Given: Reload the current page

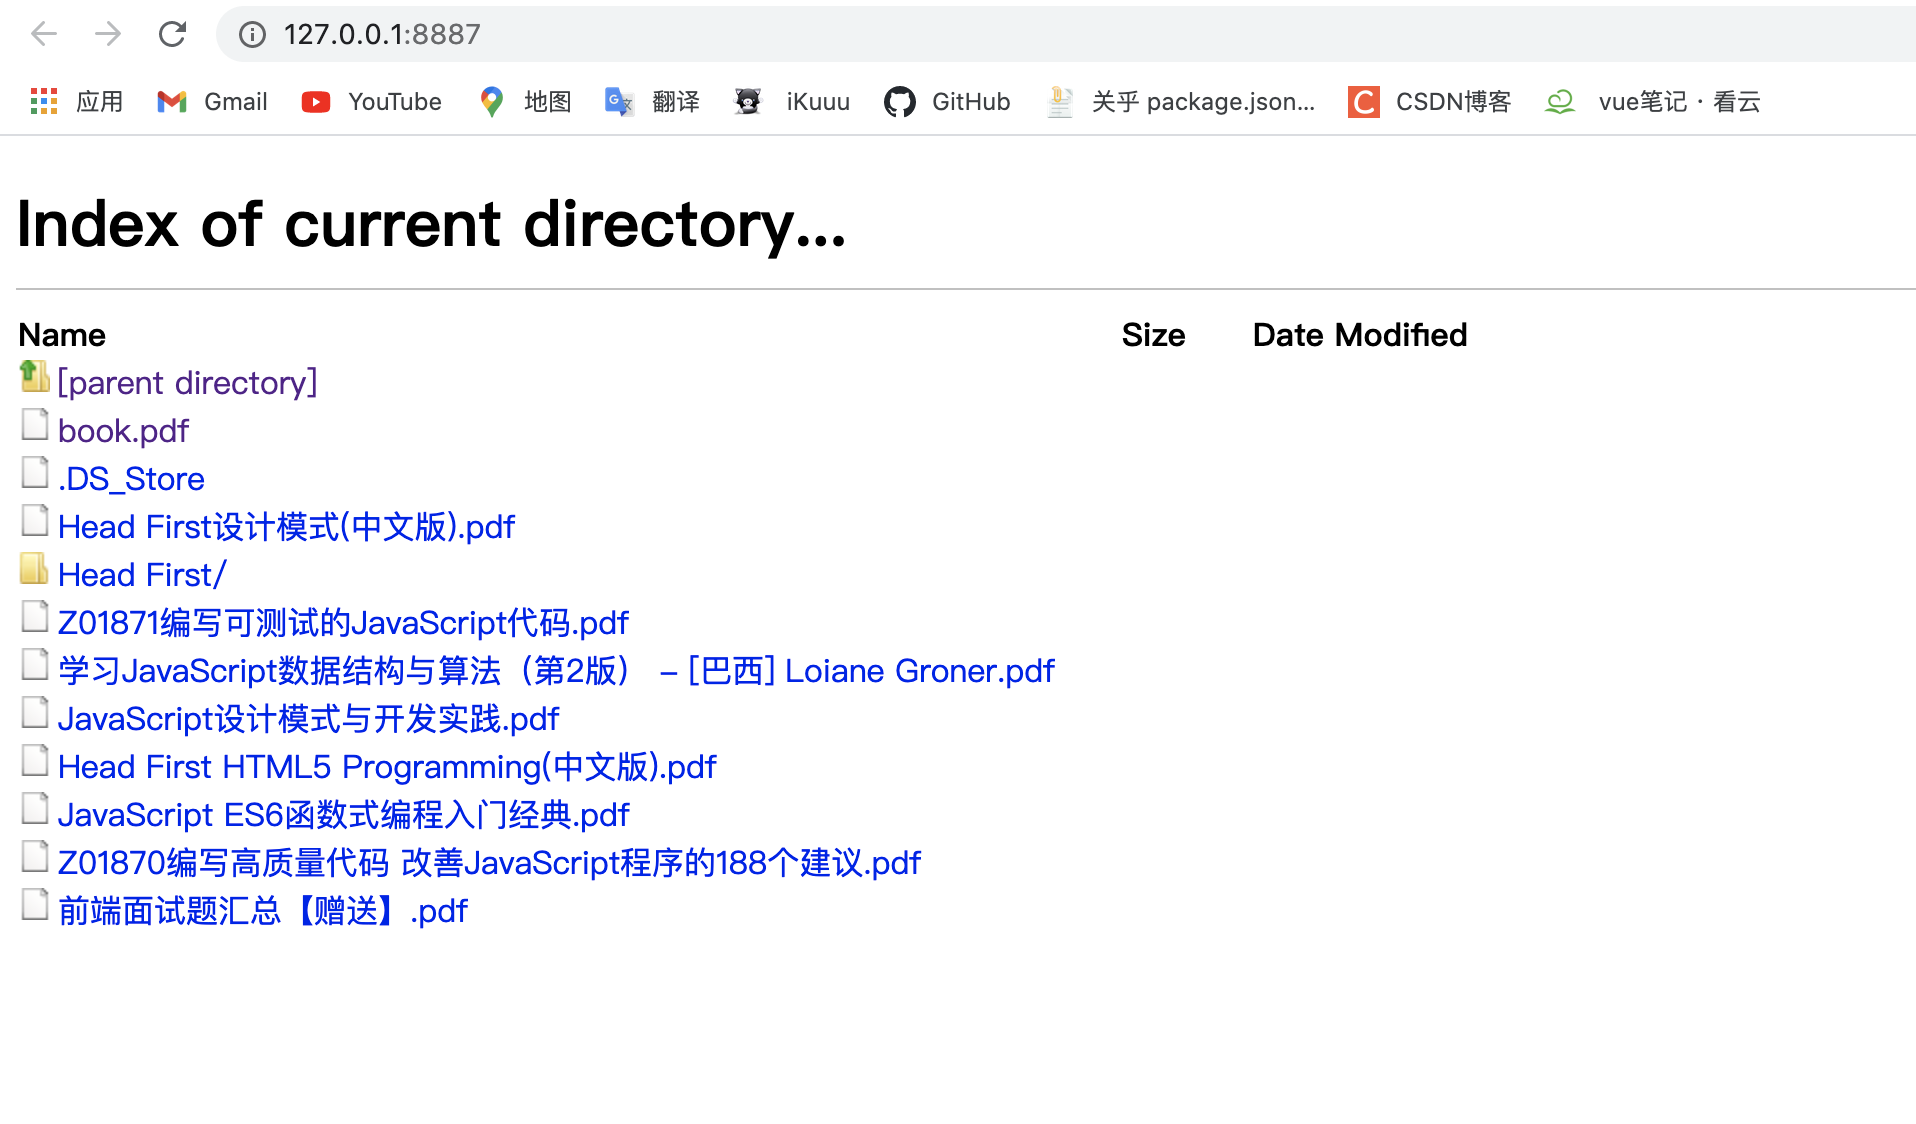Looking at the screenshot, I should 172,33.
